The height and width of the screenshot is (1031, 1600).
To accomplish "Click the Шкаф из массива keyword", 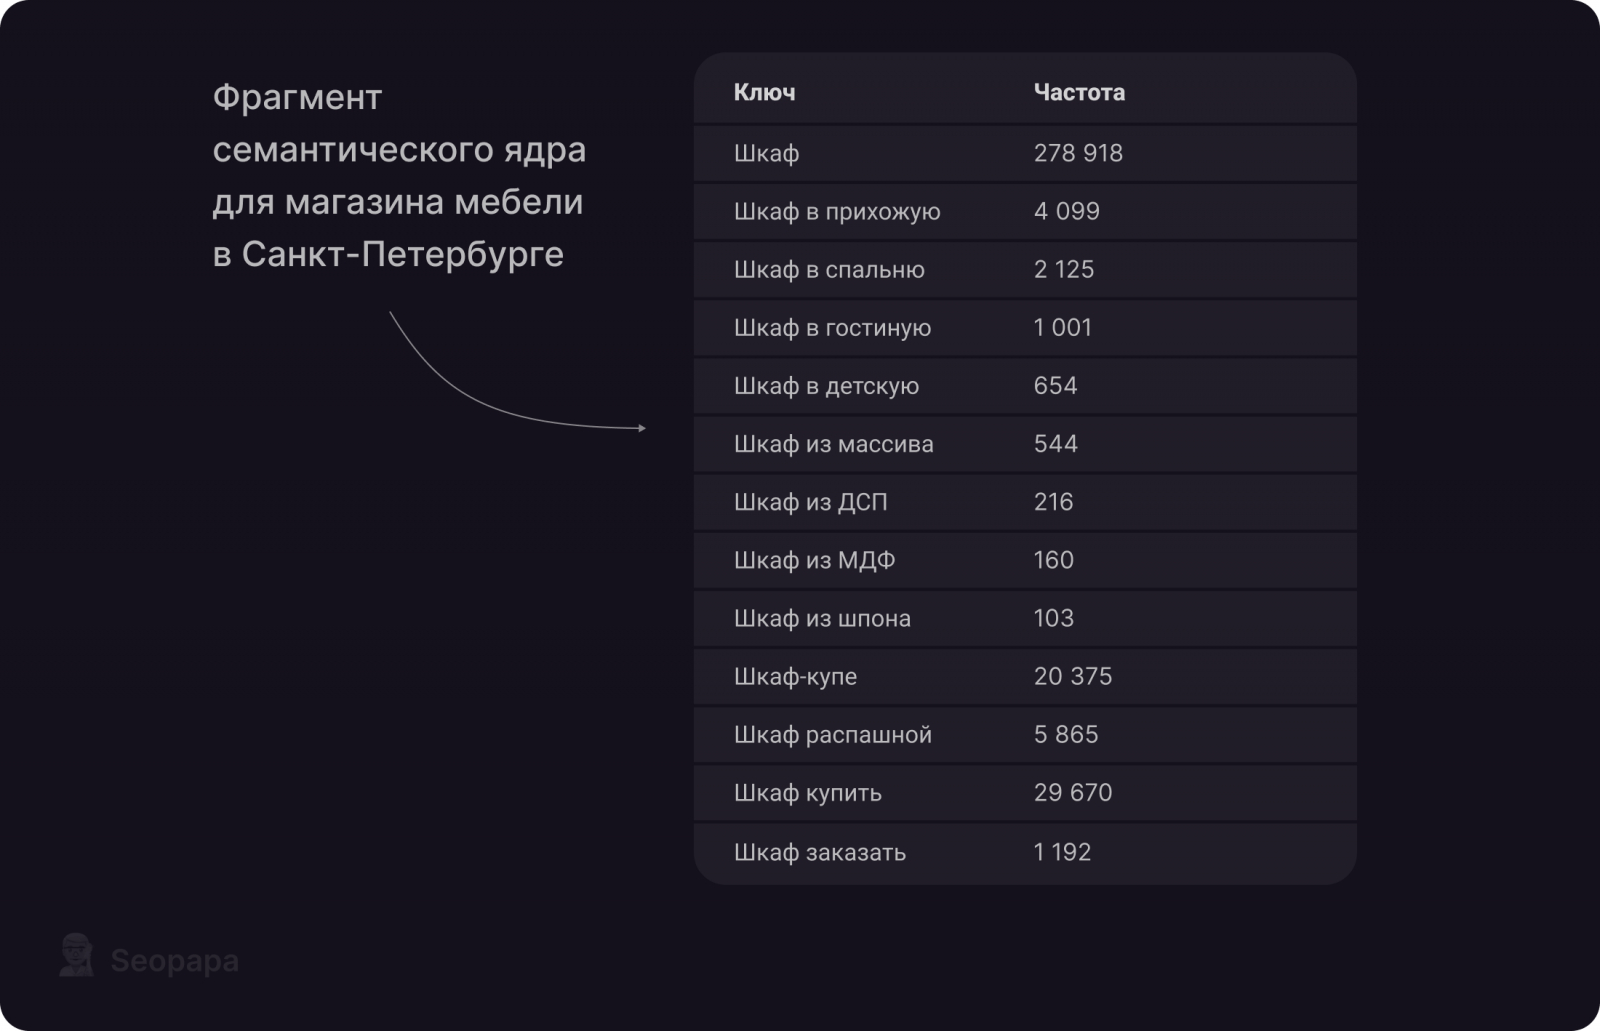I will tap(833, 444).
